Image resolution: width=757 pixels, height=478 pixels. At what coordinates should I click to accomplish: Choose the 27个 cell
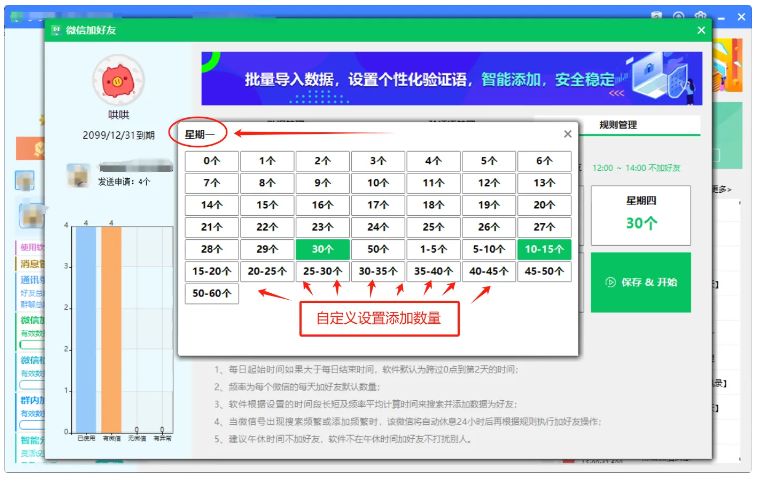544,227
